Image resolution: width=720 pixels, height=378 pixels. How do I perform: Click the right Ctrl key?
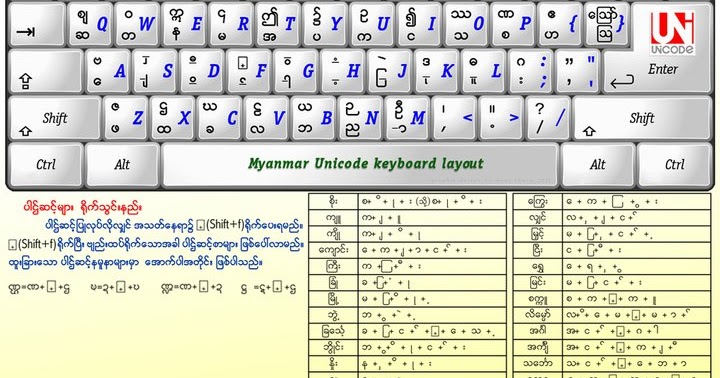click(675, 164)
